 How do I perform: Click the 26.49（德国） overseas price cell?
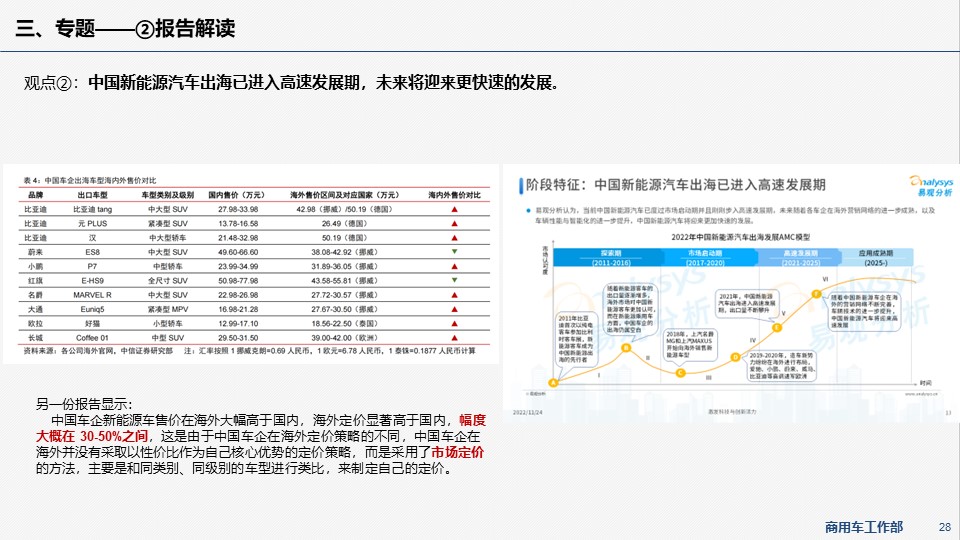tap(344, 223)
